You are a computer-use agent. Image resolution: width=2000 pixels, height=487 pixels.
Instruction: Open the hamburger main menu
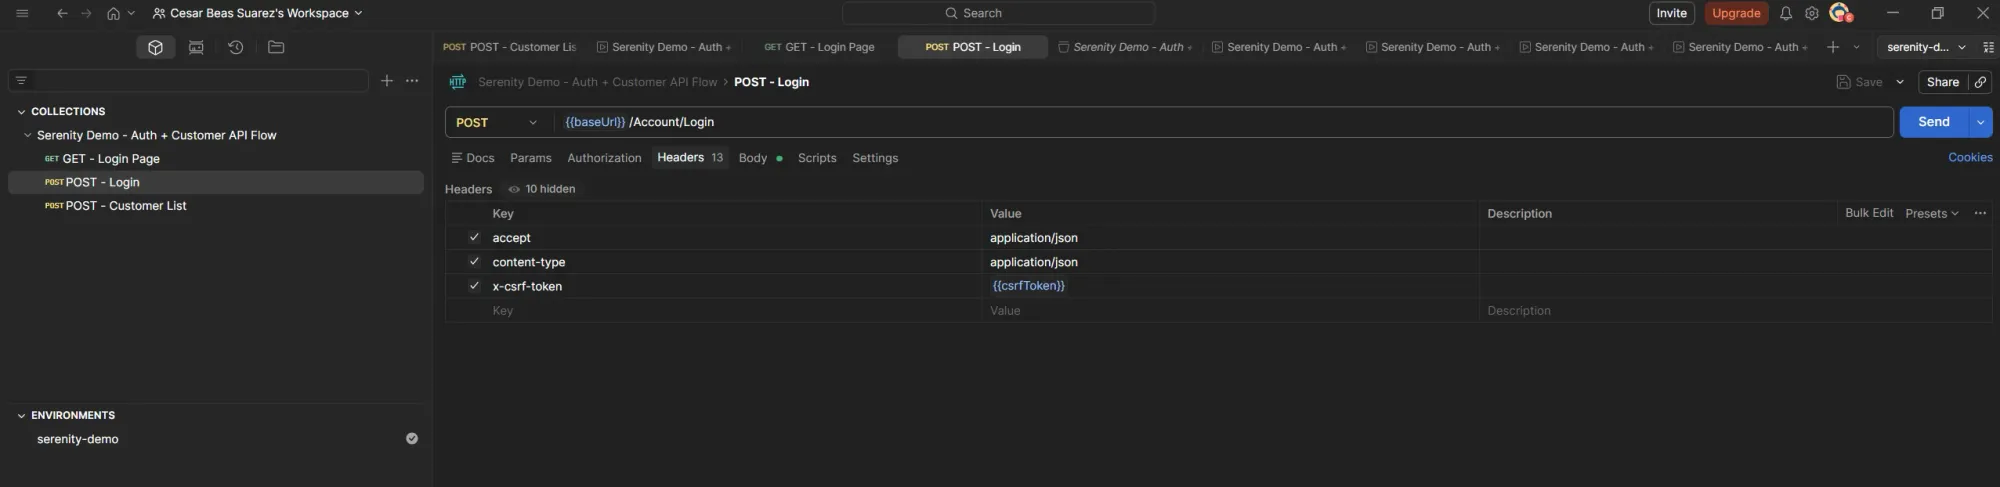point(22,13)
